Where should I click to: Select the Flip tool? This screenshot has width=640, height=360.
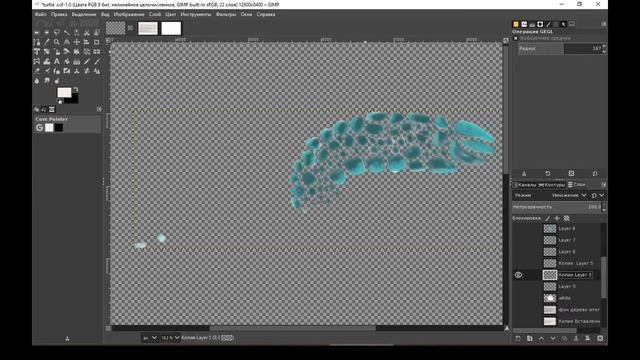(x=97, y=51)
